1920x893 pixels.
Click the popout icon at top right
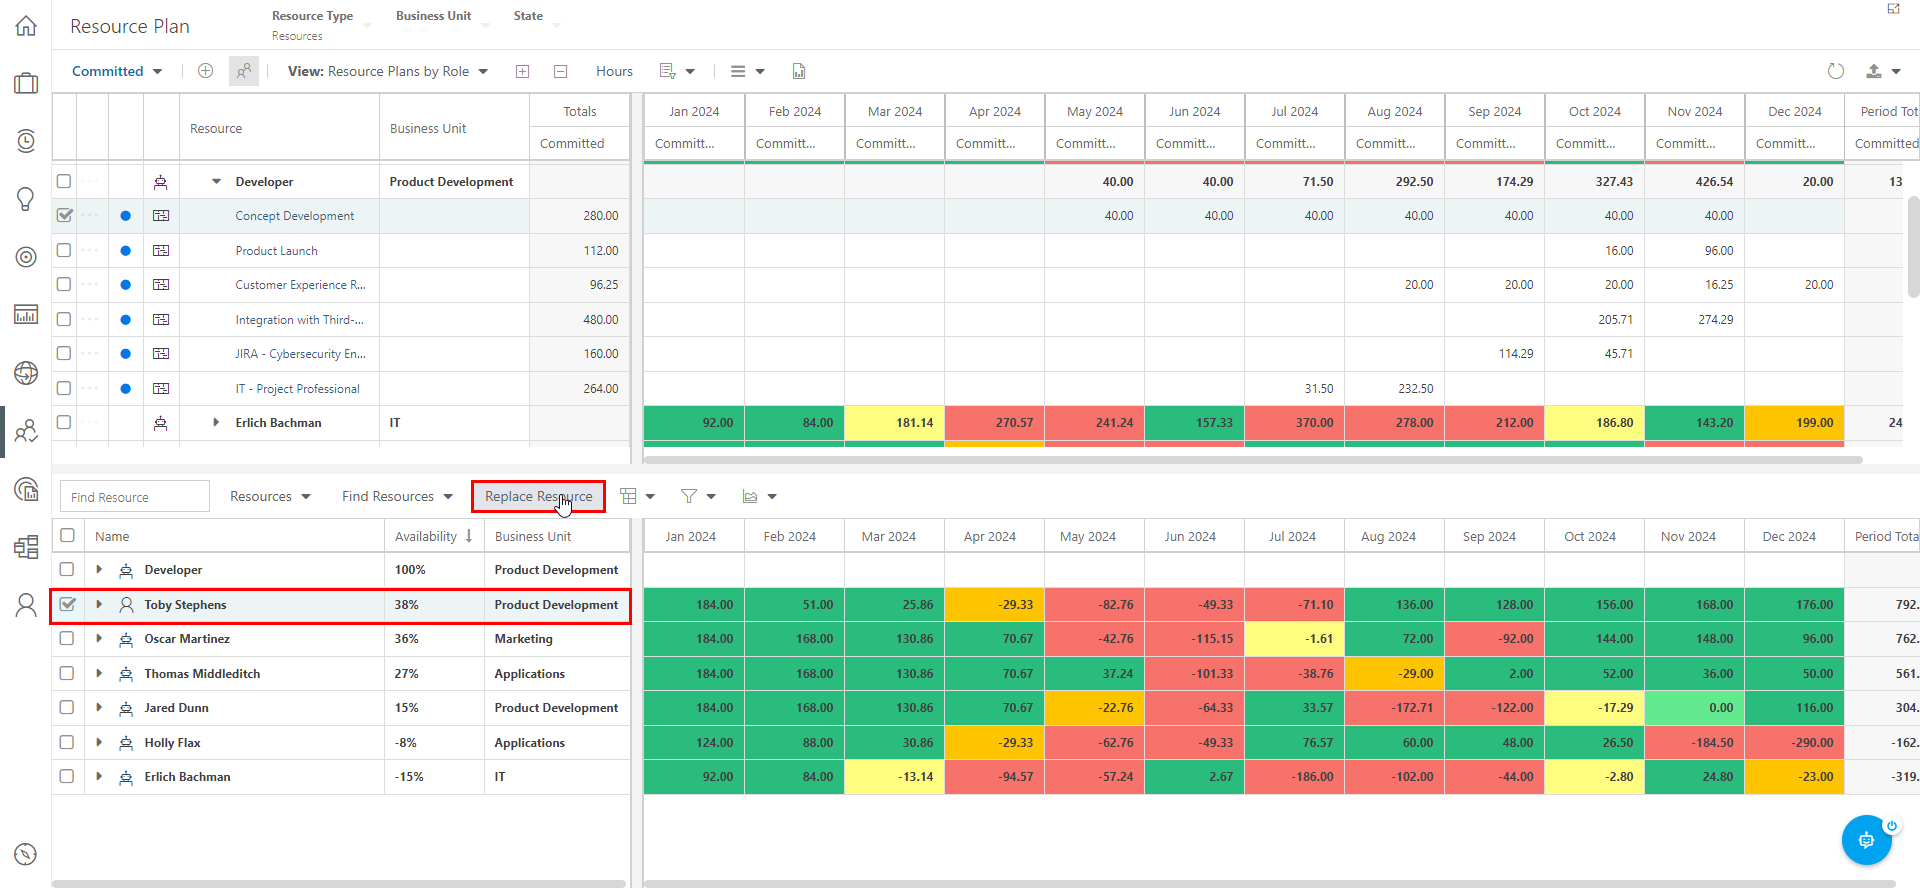click(1893, 9)
